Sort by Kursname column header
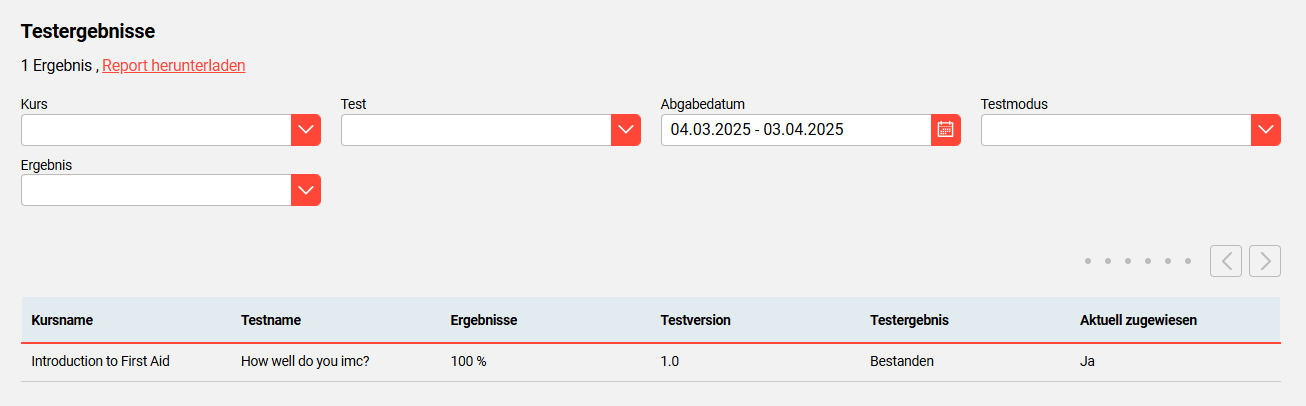This screenshot has height=406, width=1306. tap(62, 320)
